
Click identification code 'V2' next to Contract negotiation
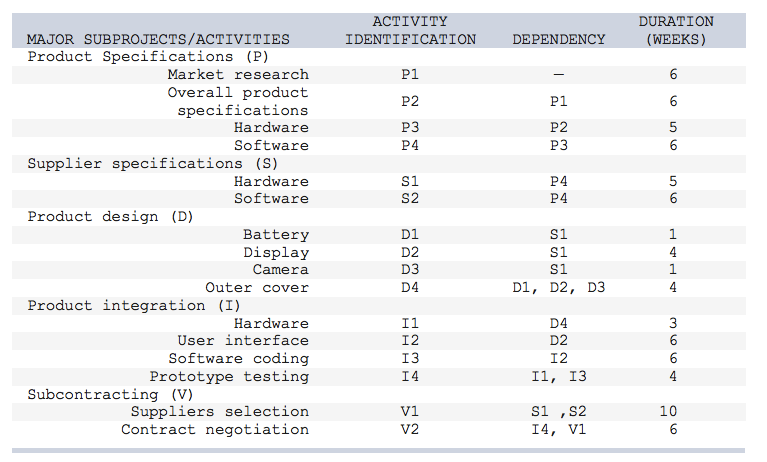410,430
